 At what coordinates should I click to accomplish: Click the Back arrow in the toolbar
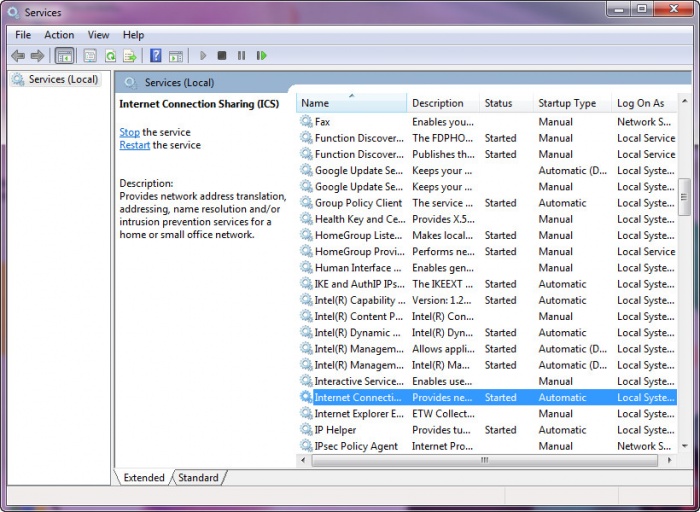18,56
